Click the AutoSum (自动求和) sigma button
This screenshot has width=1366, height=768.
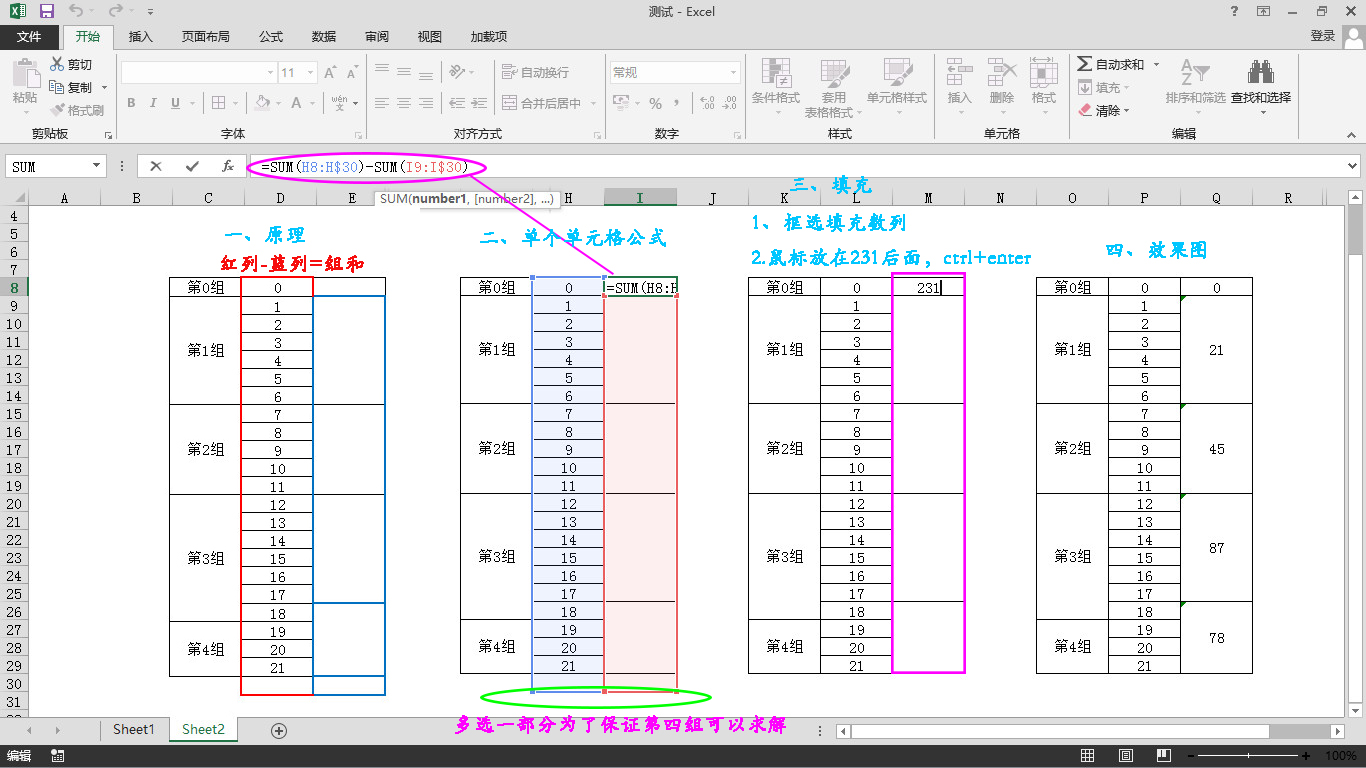[x=1111, y=65]
